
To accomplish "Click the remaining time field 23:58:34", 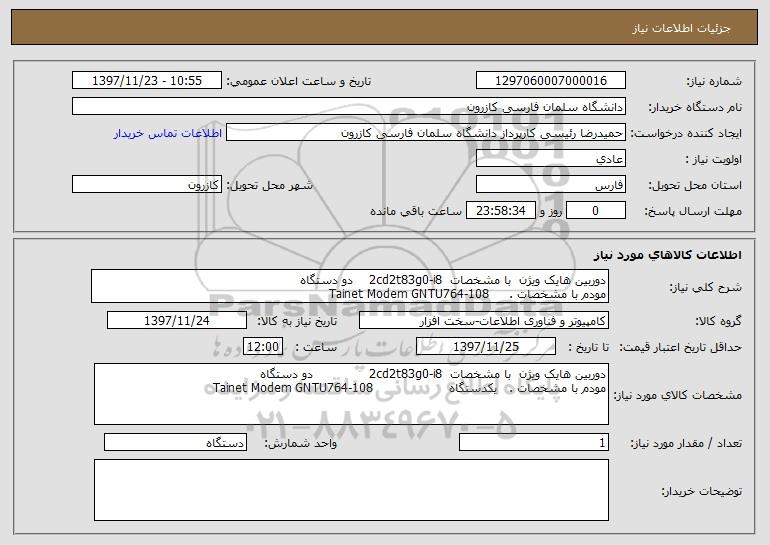I will [500, 210].
